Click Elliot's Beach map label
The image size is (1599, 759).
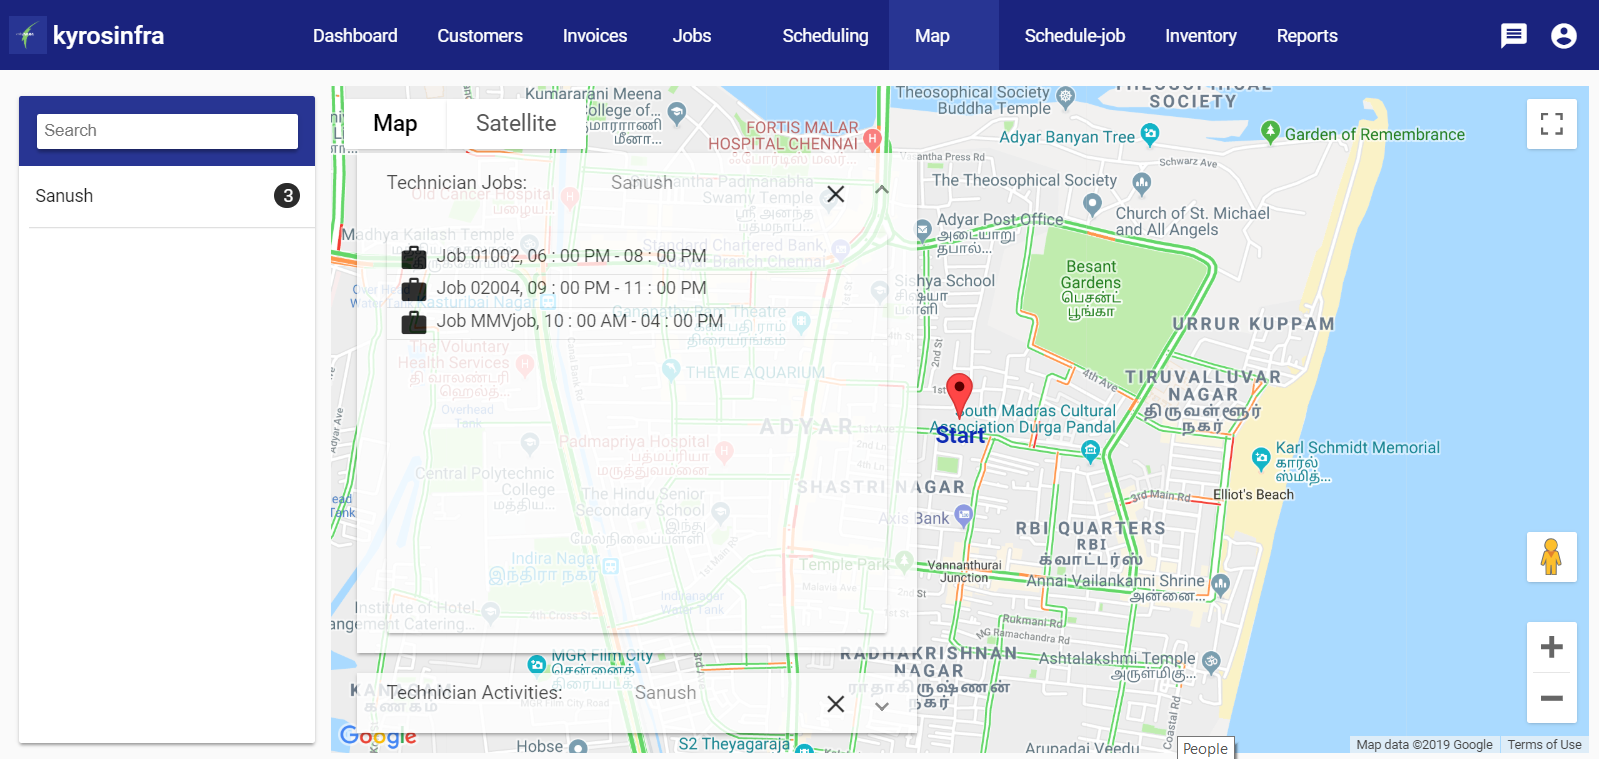(1253, 495)
